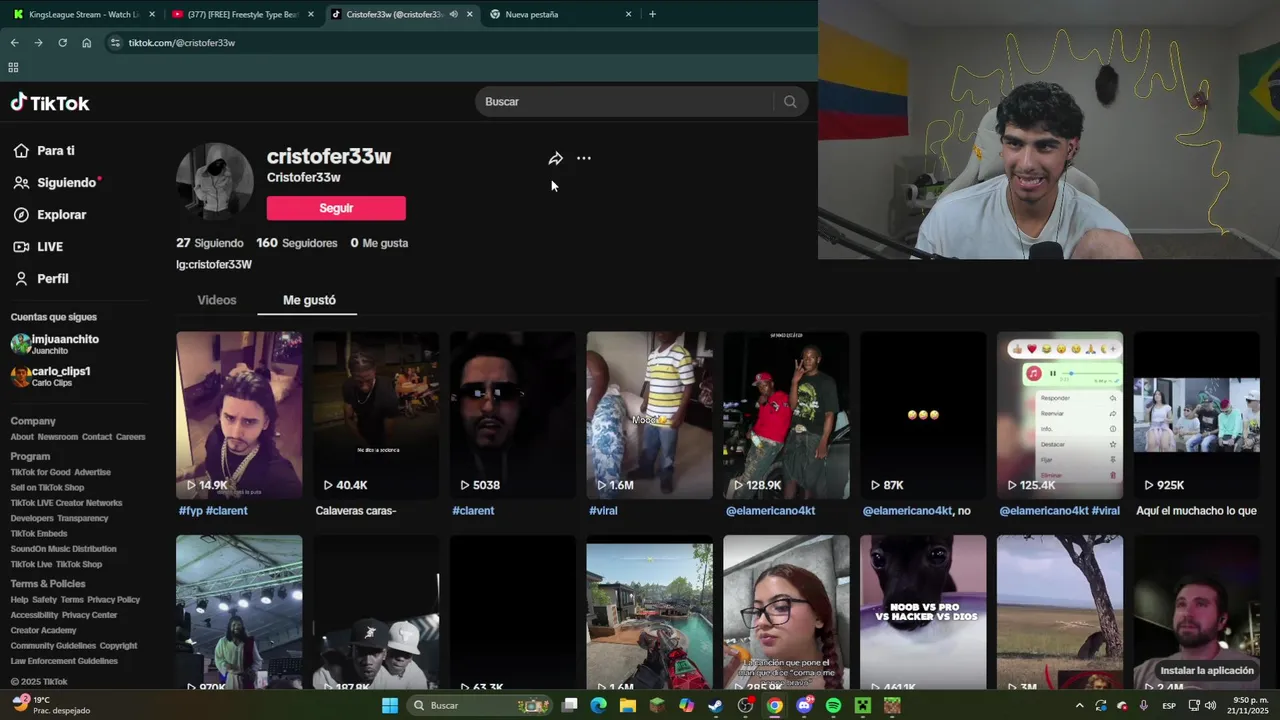
Task: Open the video with 925K views
Action: pos(1197,415)
